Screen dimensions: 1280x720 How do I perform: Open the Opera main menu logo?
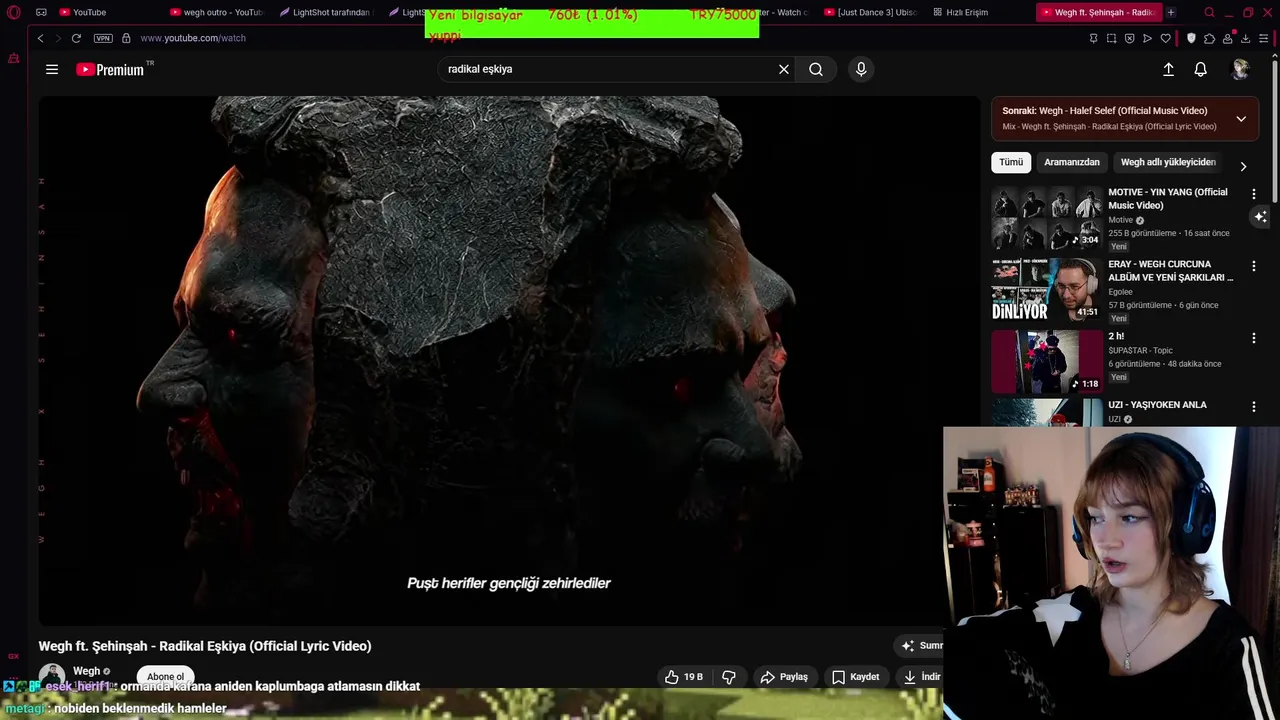click(x=13, y=12)
